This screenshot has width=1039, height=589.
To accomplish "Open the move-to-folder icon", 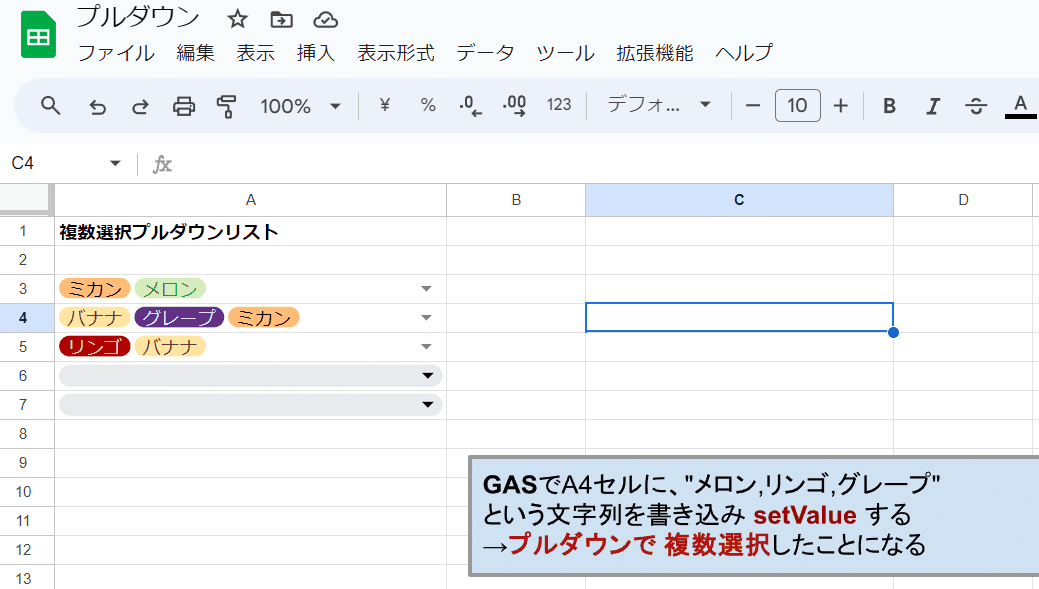I will (x=282, y=20).
